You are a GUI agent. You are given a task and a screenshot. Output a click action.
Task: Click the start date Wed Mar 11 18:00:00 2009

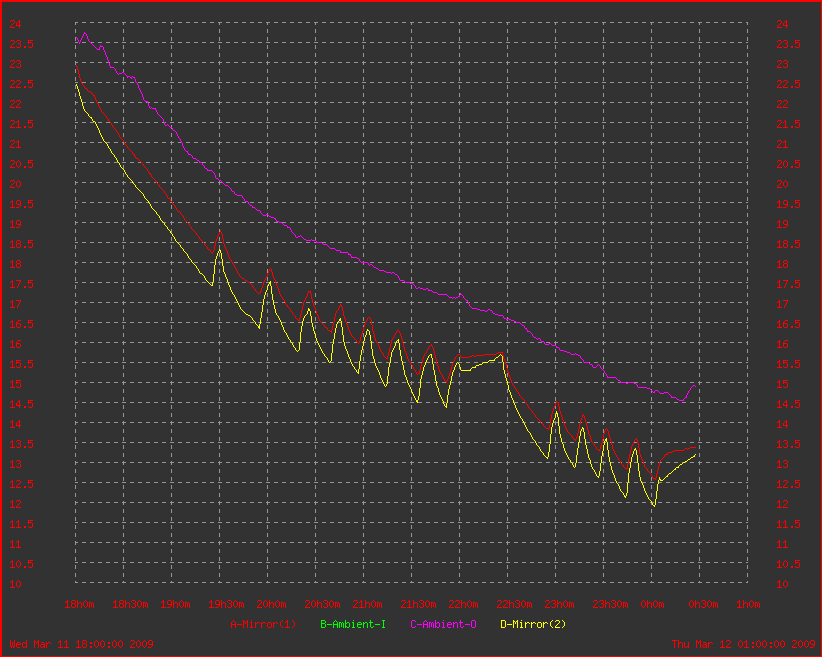pos(81,644)
